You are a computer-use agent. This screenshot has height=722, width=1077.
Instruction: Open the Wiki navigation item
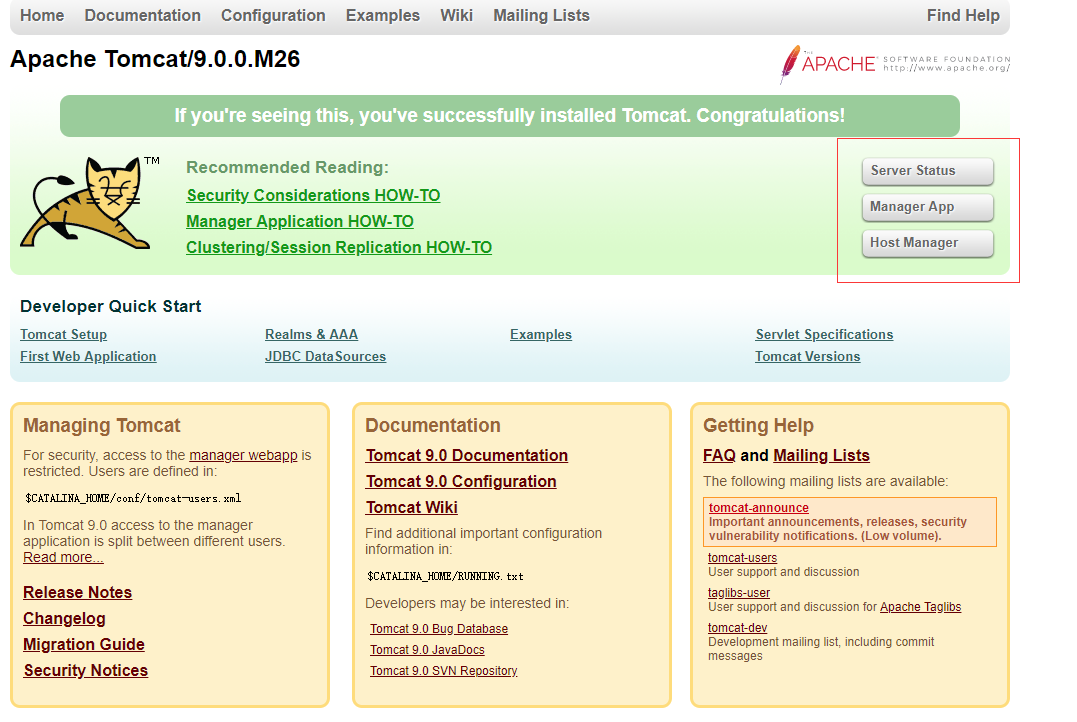click(456, 15)
